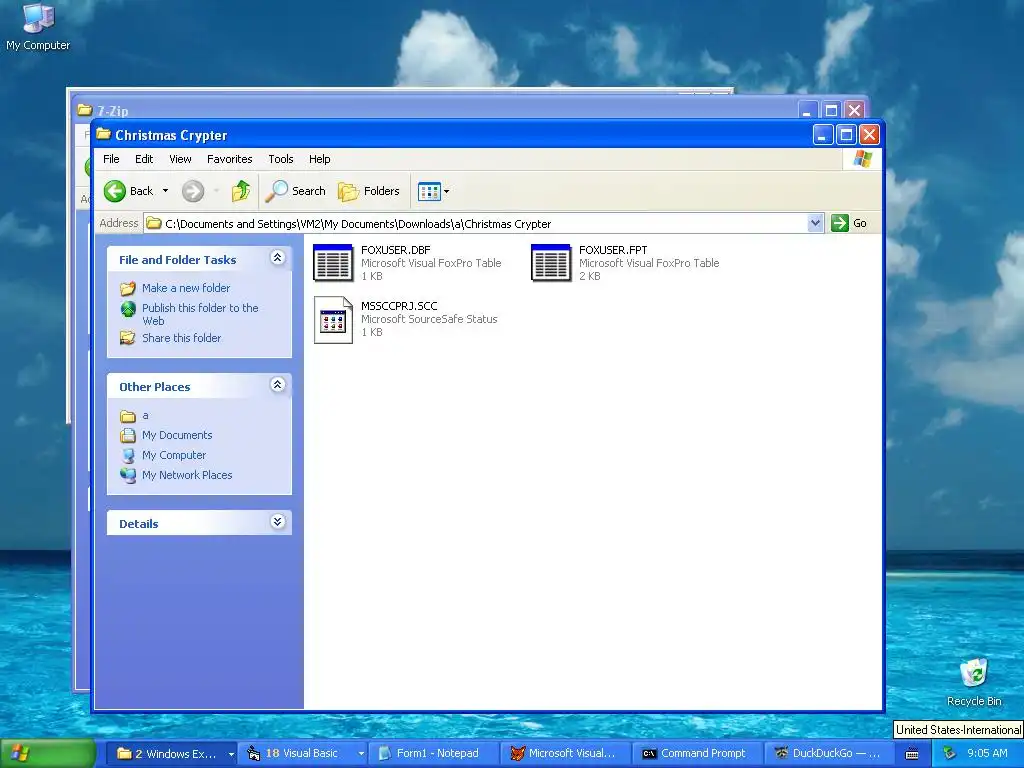Click the keyboard language bar icon
The image size is (1024, 768).
[x=912, y=754]
